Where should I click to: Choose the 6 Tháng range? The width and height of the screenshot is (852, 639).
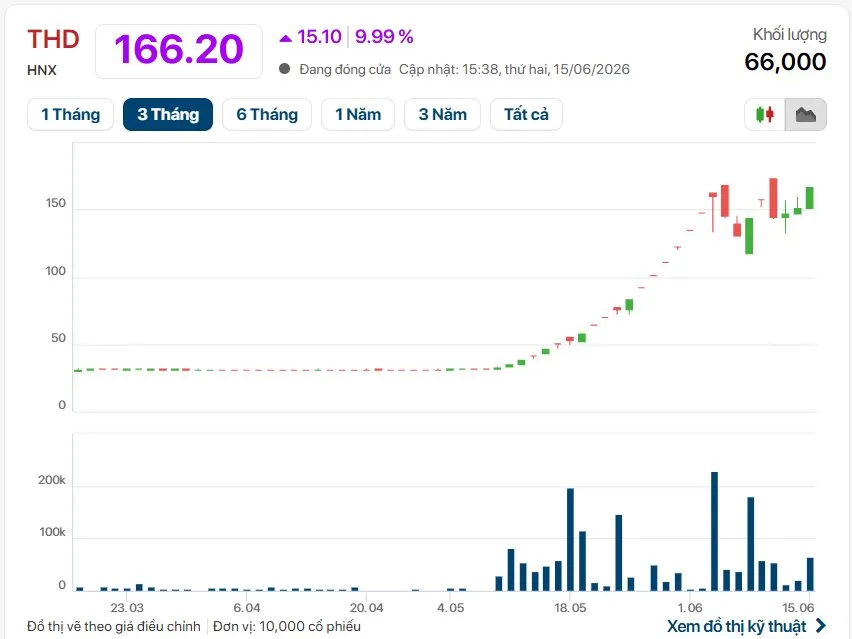[x=267, y=115]
